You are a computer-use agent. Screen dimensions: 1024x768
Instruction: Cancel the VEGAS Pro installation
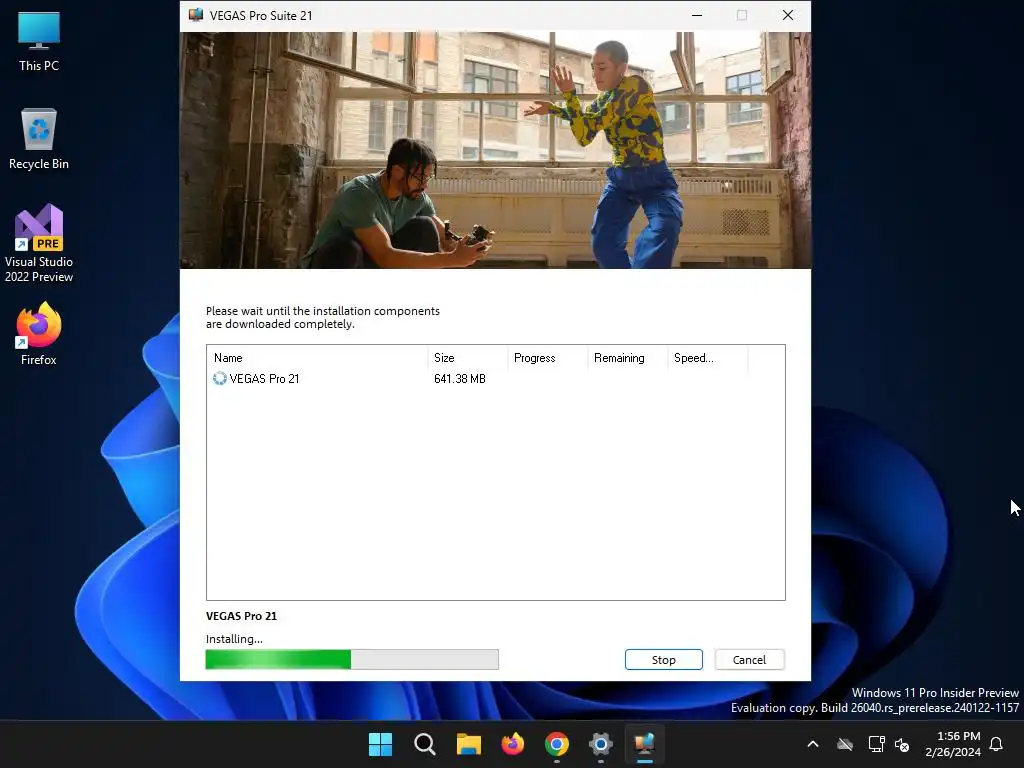point(749,660)
